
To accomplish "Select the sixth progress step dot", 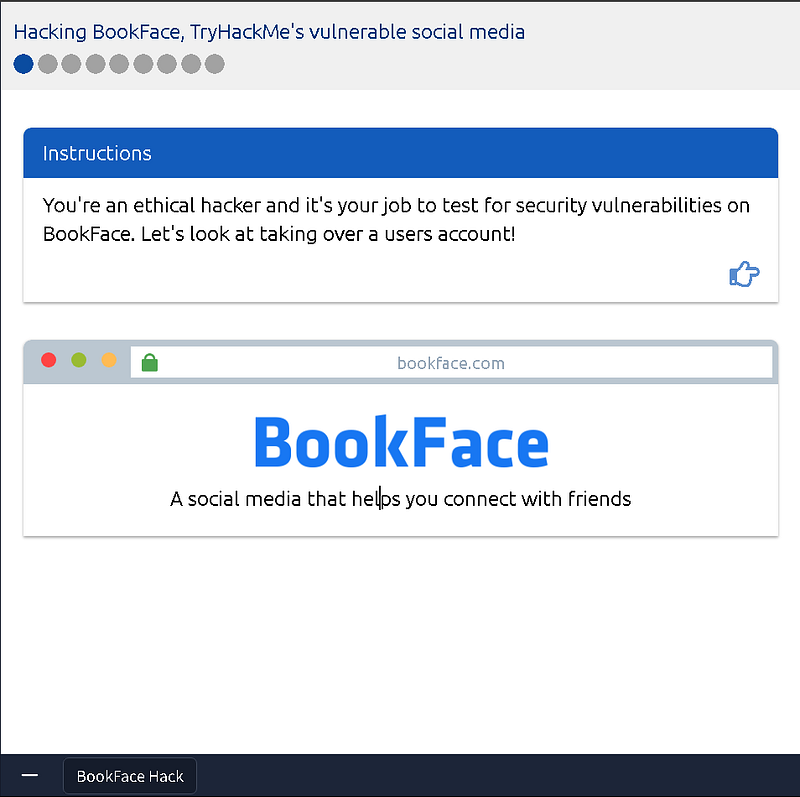I will (143, 64).
